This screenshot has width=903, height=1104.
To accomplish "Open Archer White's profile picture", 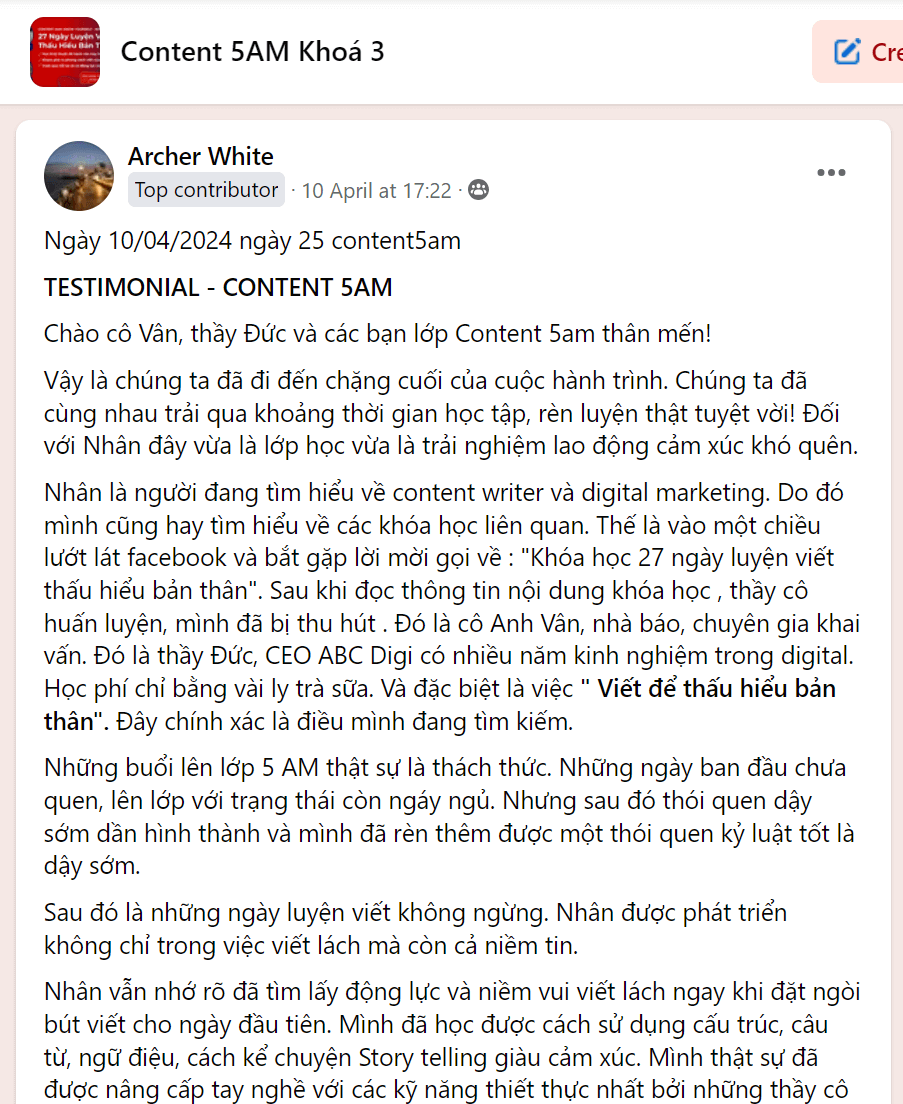I will [x=79, y=175].
